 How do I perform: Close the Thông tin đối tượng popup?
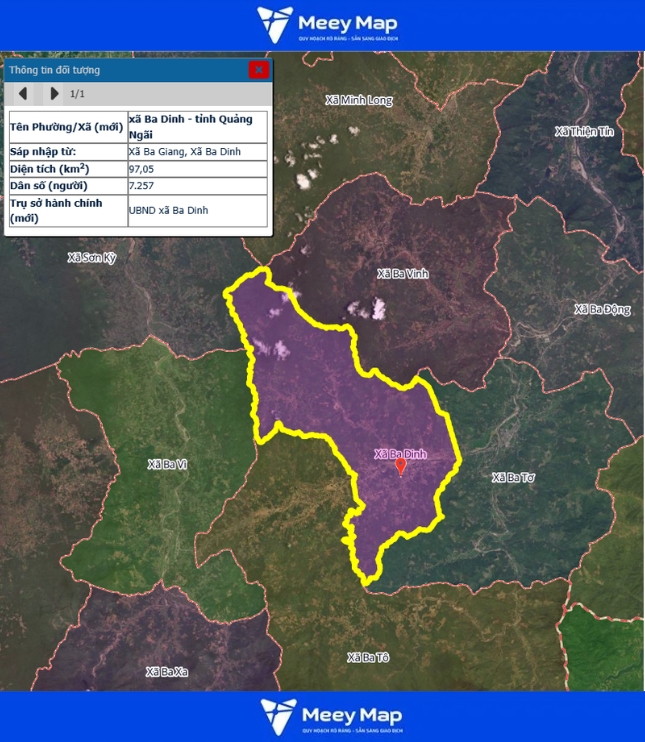tap(259, 70)
